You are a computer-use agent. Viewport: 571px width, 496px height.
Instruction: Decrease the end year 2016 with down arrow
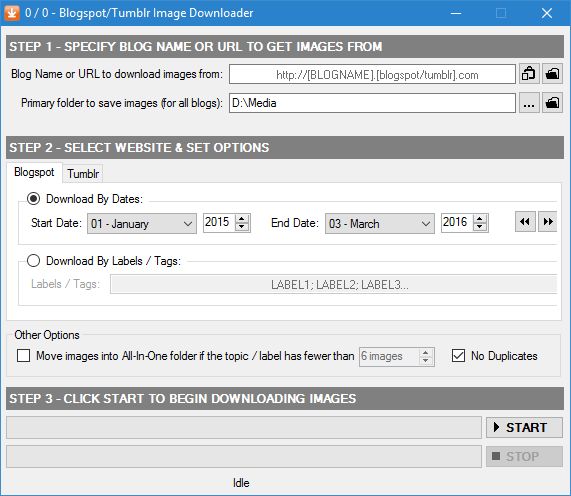(x=480, y=226)
